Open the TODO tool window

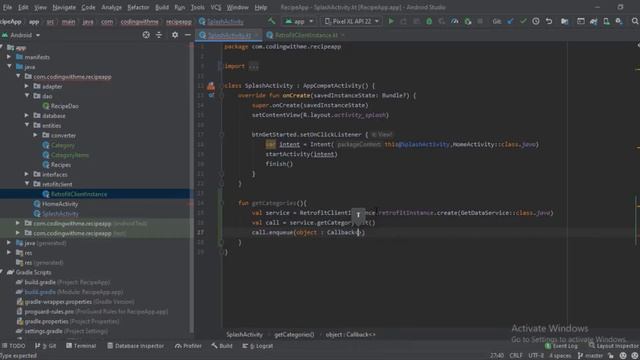(13, 346)
